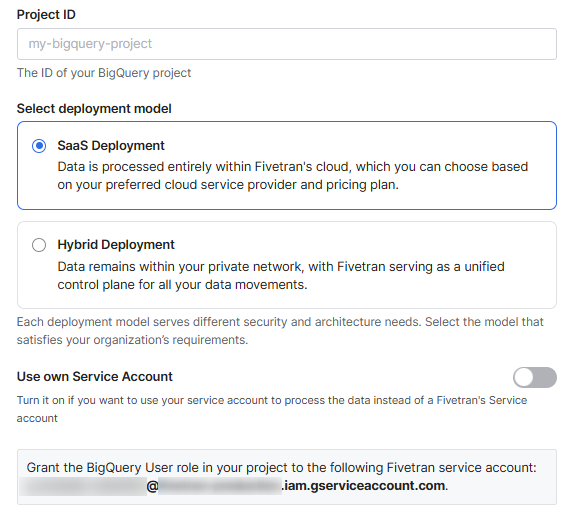Viewport: 568px width, 519px height.
Task: Enable the Use own Service Account toggle
Action: pyautogui.click(x=535, y=377)
